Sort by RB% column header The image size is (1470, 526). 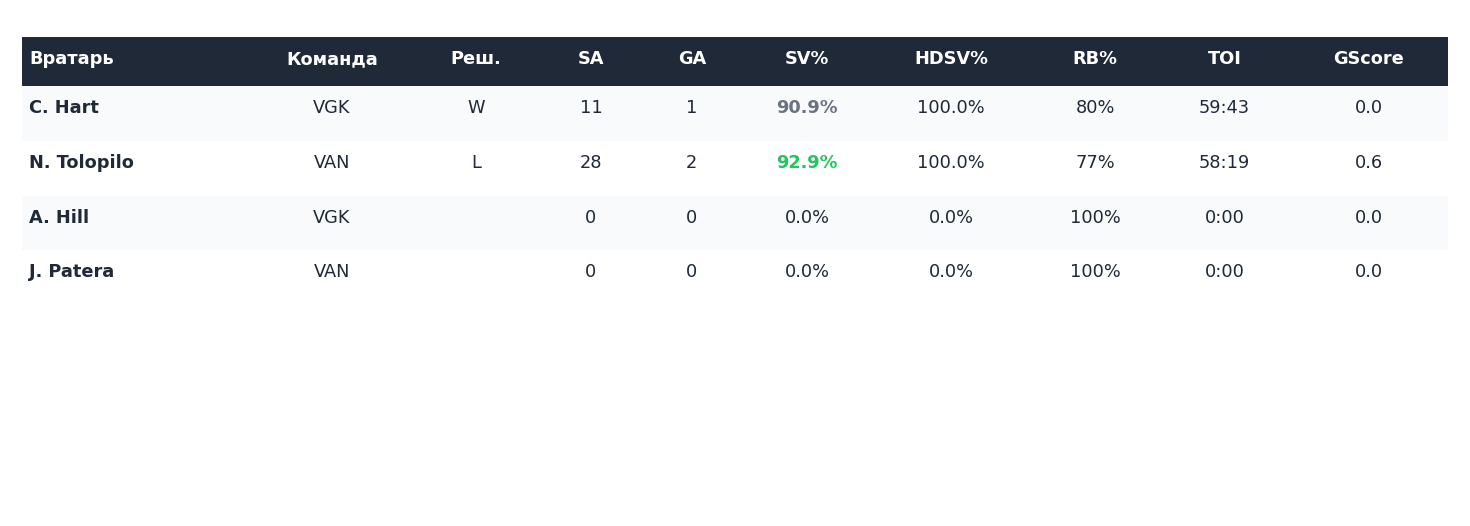(1094, 60)
